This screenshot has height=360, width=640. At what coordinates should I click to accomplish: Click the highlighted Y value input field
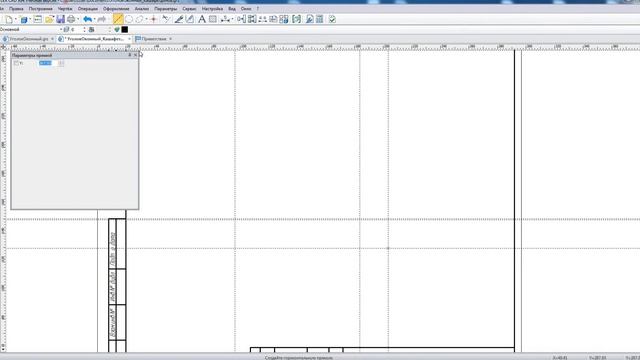[x=48, y=63]
